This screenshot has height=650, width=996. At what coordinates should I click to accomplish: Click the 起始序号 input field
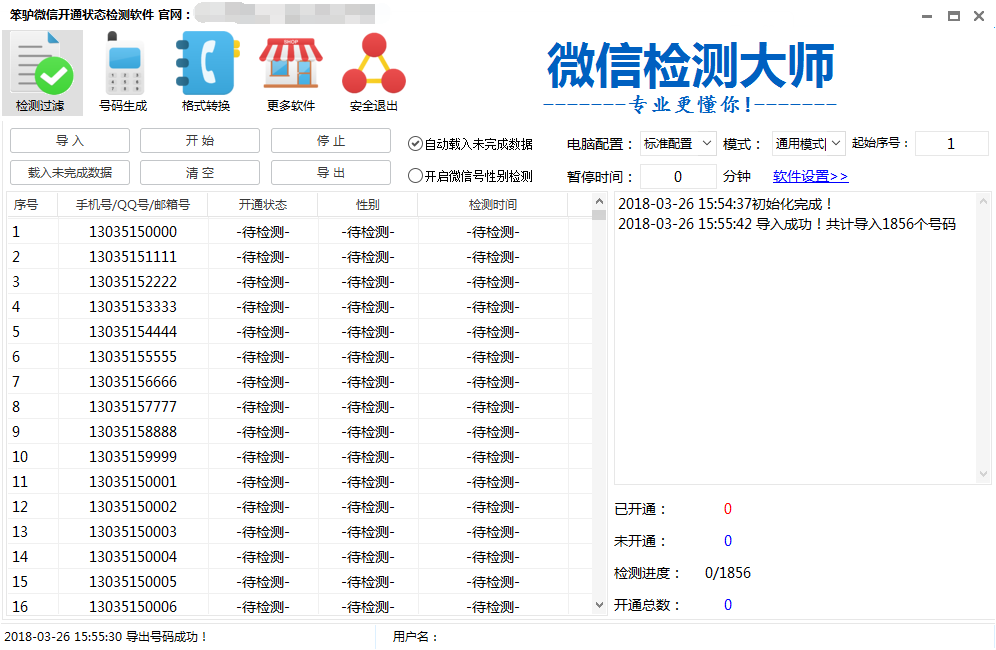point(951,144)
